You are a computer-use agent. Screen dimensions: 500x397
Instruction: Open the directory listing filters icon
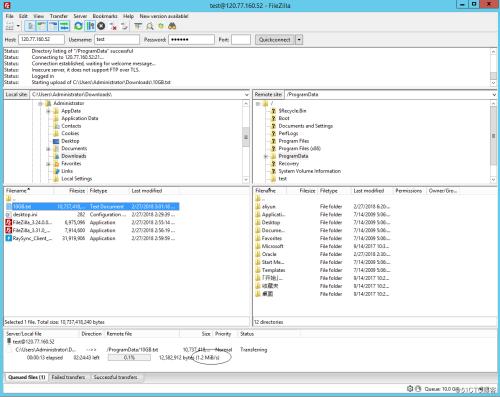138,26
